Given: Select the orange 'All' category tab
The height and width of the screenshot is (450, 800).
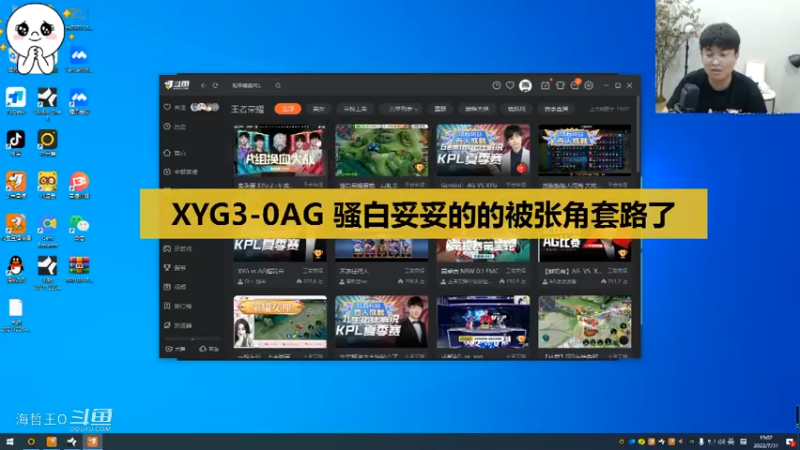Looking at the screenshot, I should pyautogui.click(x=288, y=109).
